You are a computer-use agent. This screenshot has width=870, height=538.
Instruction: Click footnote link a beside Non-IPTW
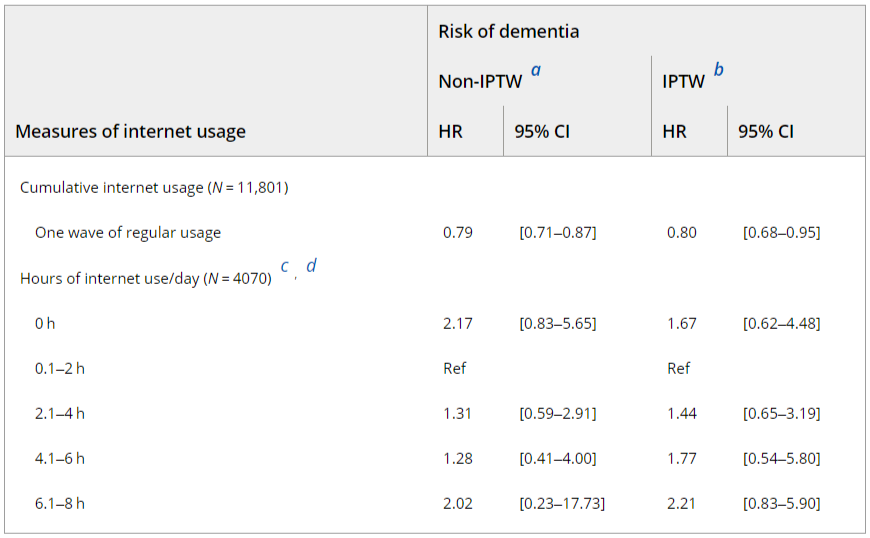[x=536, y=70]
